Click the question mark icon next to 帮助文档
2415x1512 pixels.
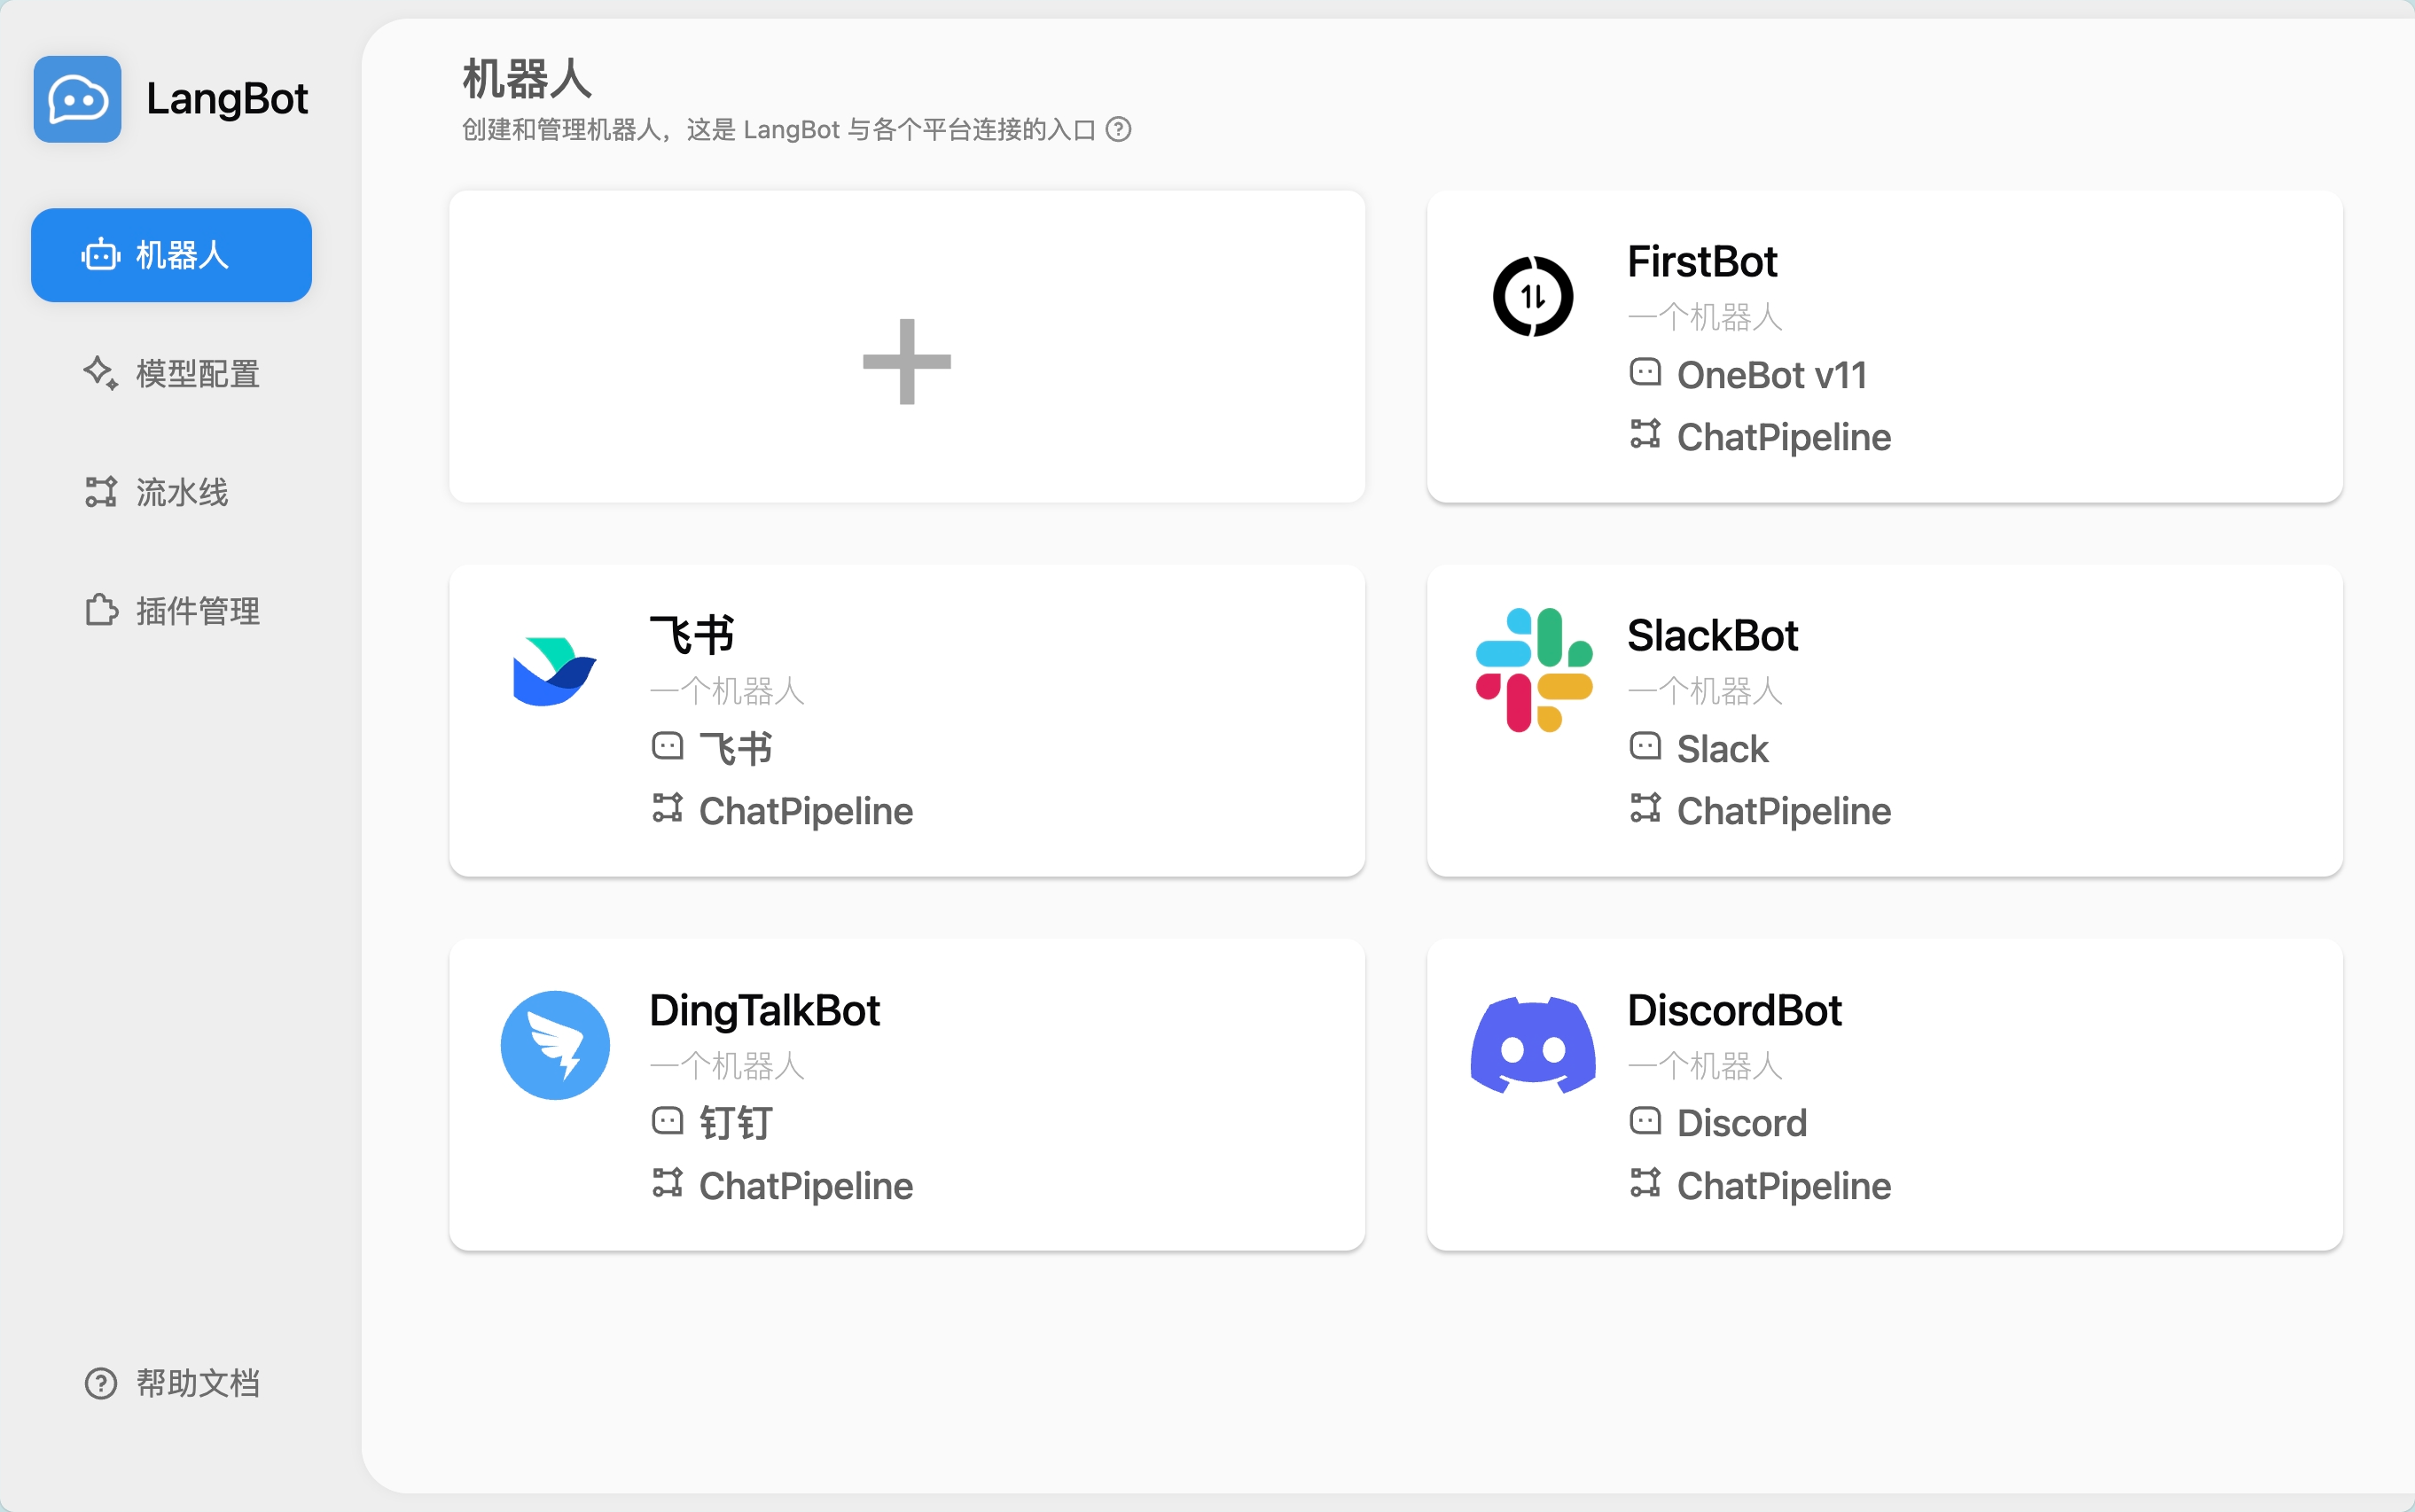click(99, 1383)
